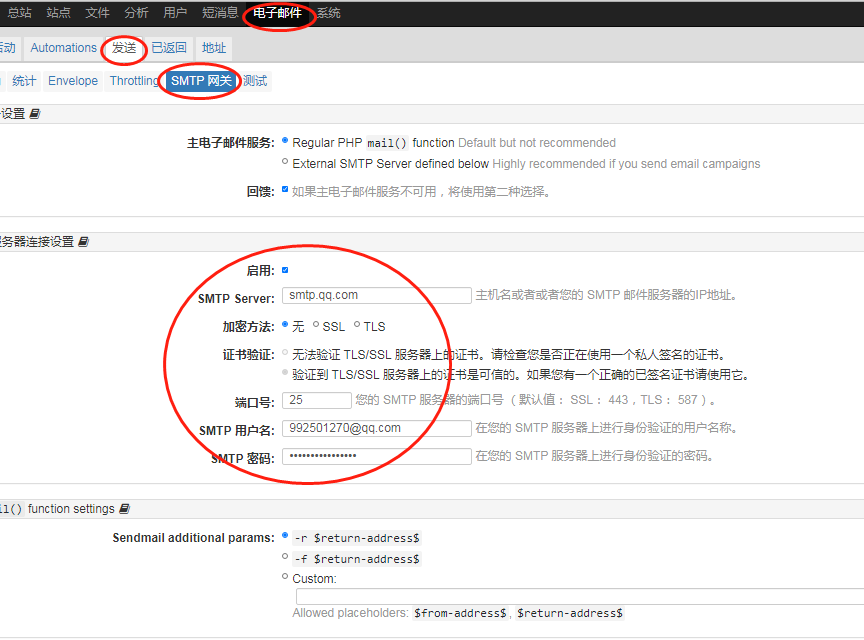
Task: Click the 端口号 port input field
Action: pyautogui.click(x=317, y=400)
